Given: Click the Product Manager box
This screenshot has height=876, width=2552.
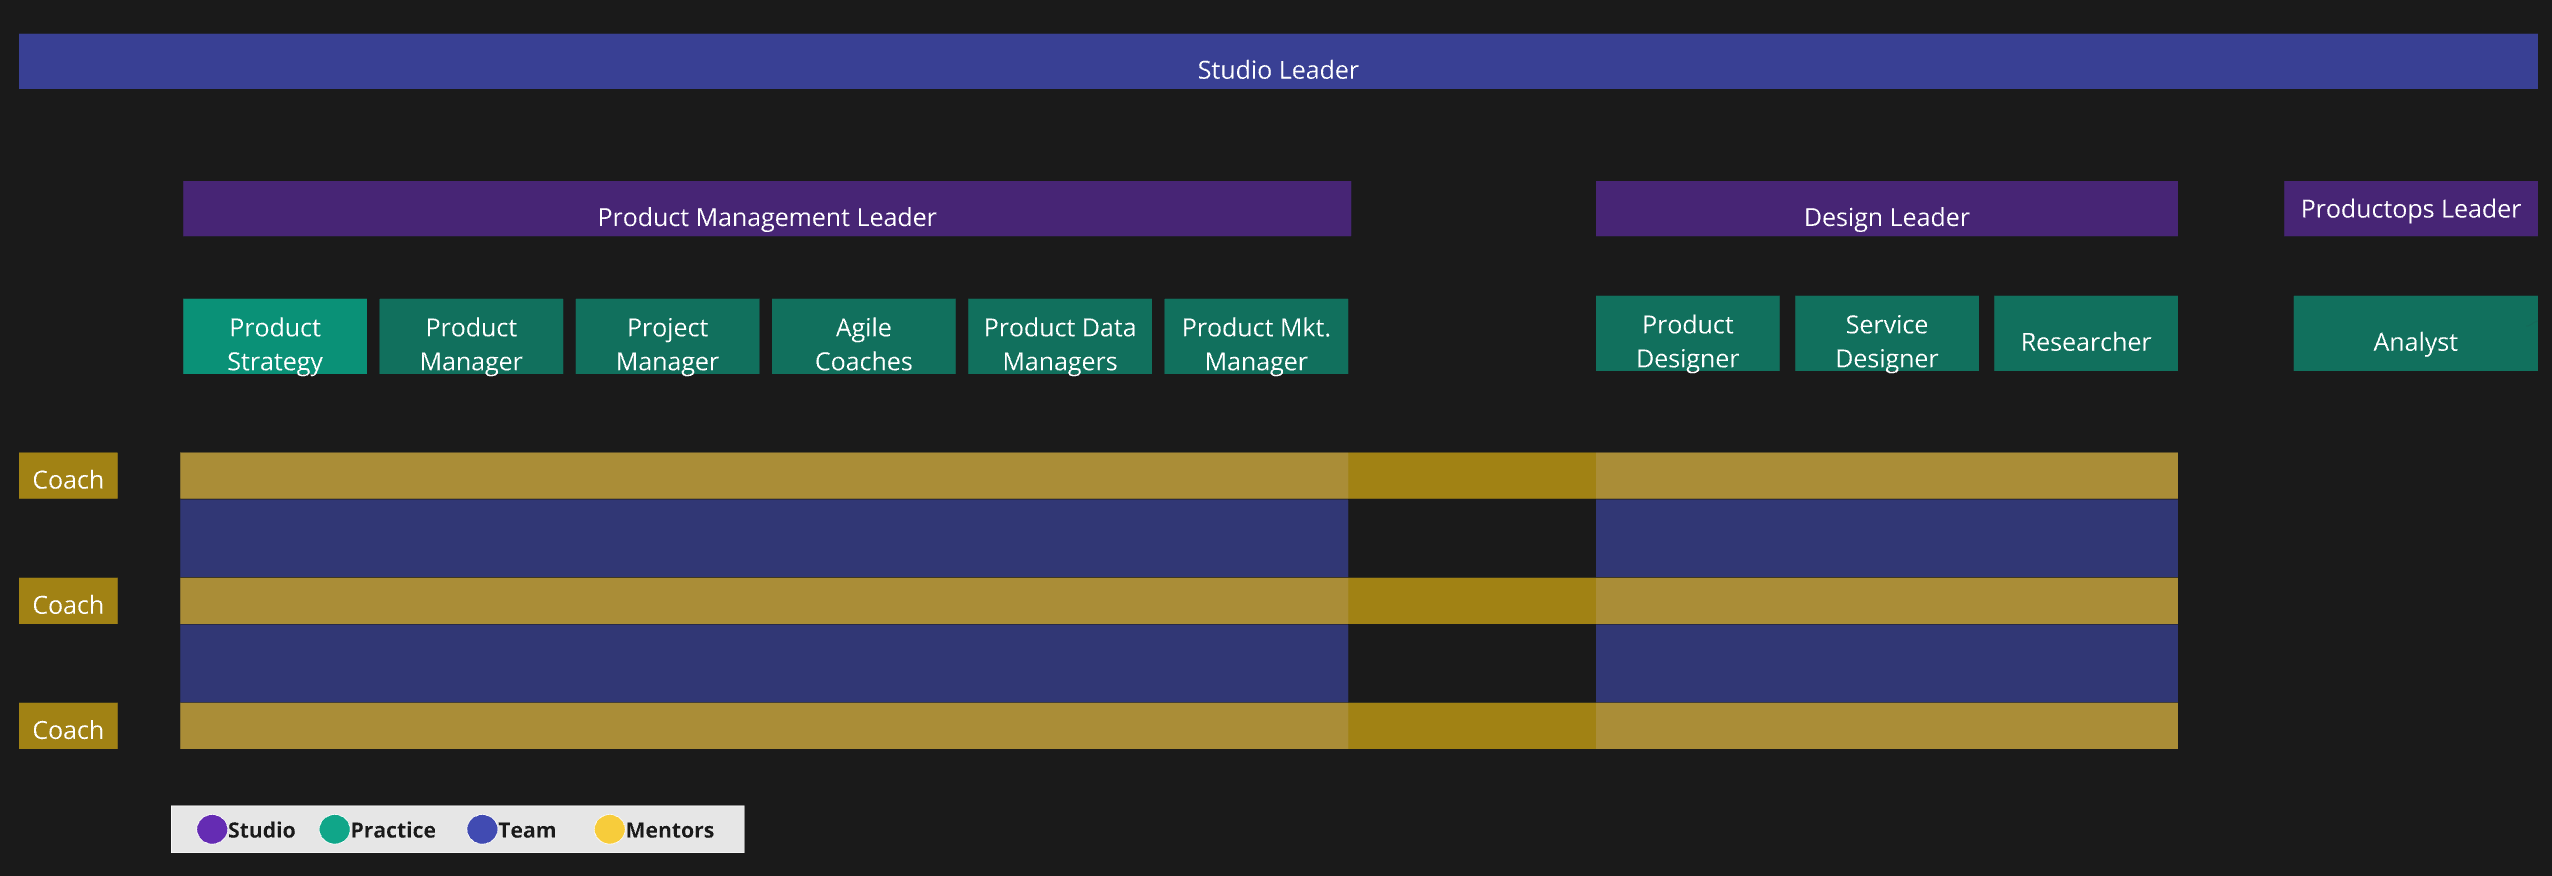Looking at the screenshot, I should point(471,337).
